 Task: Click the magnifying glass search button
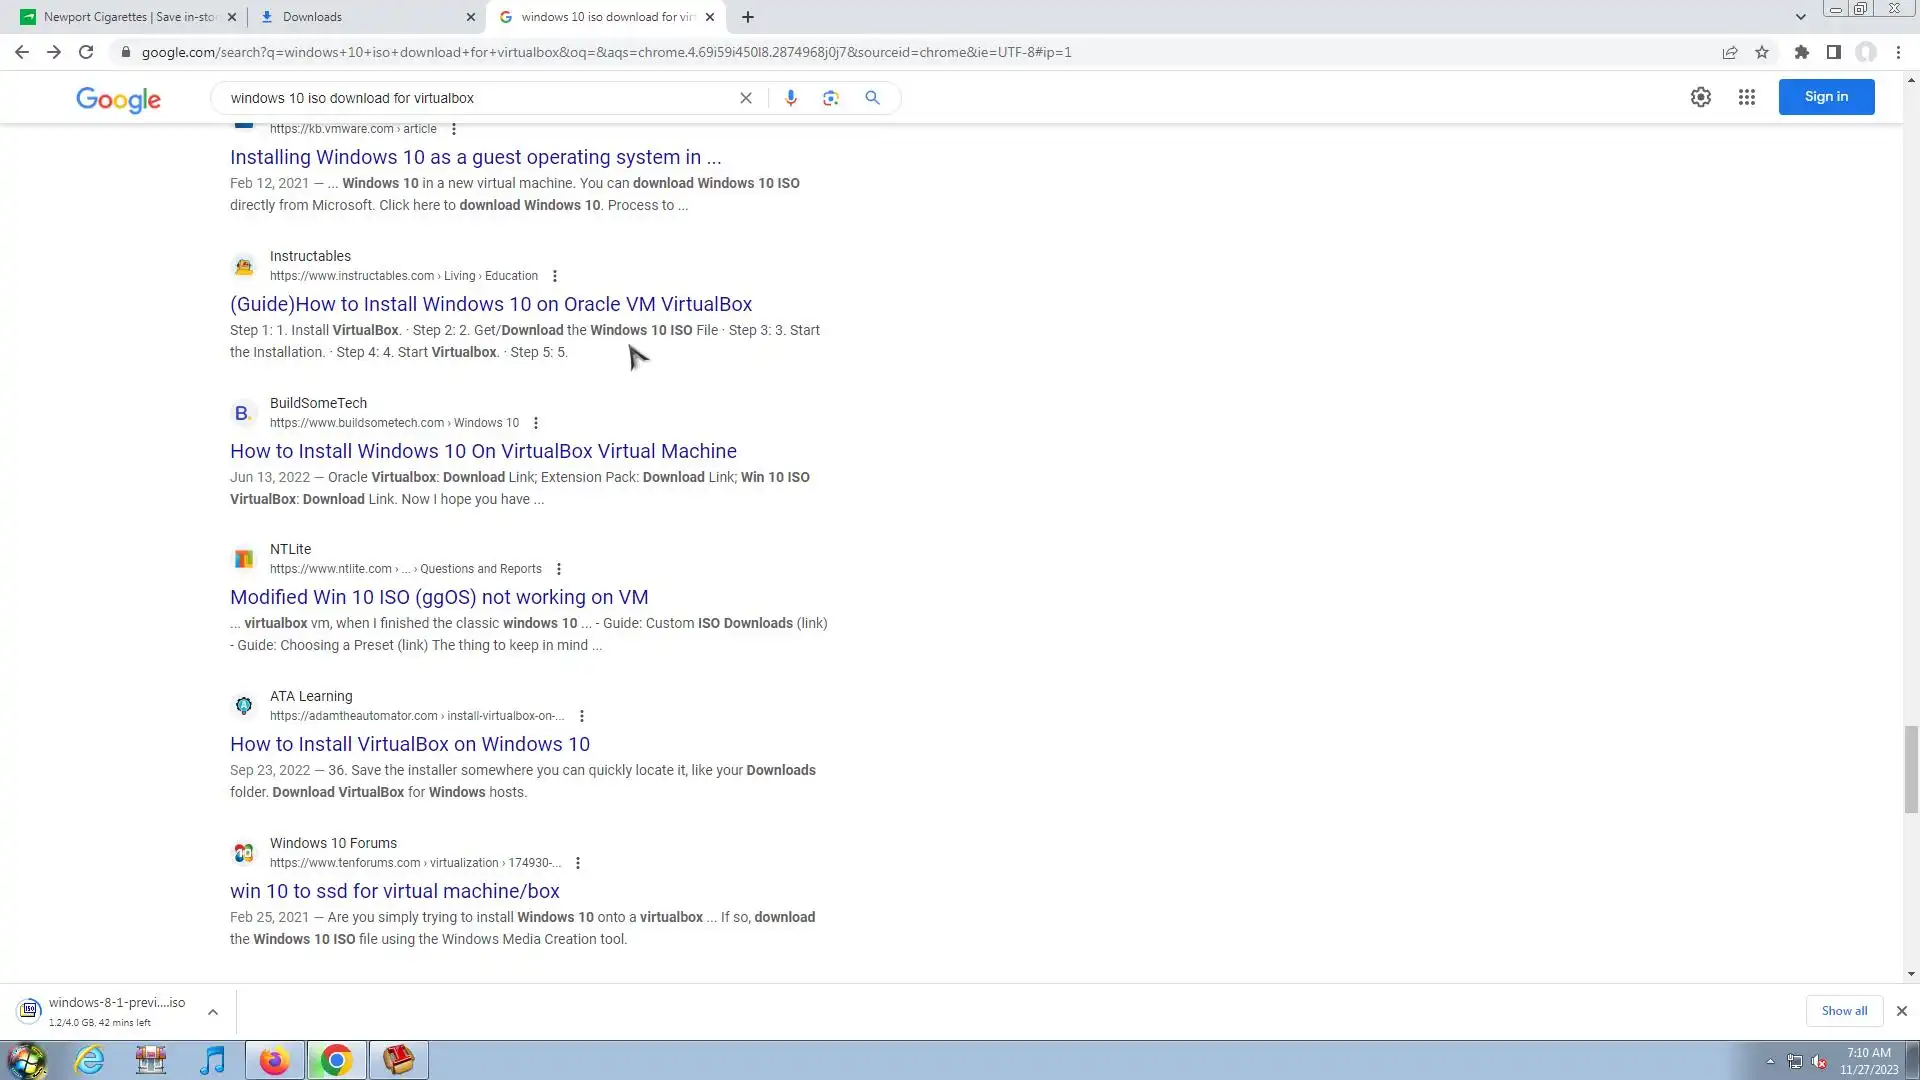pyautogui.click(x=872, y=98)
